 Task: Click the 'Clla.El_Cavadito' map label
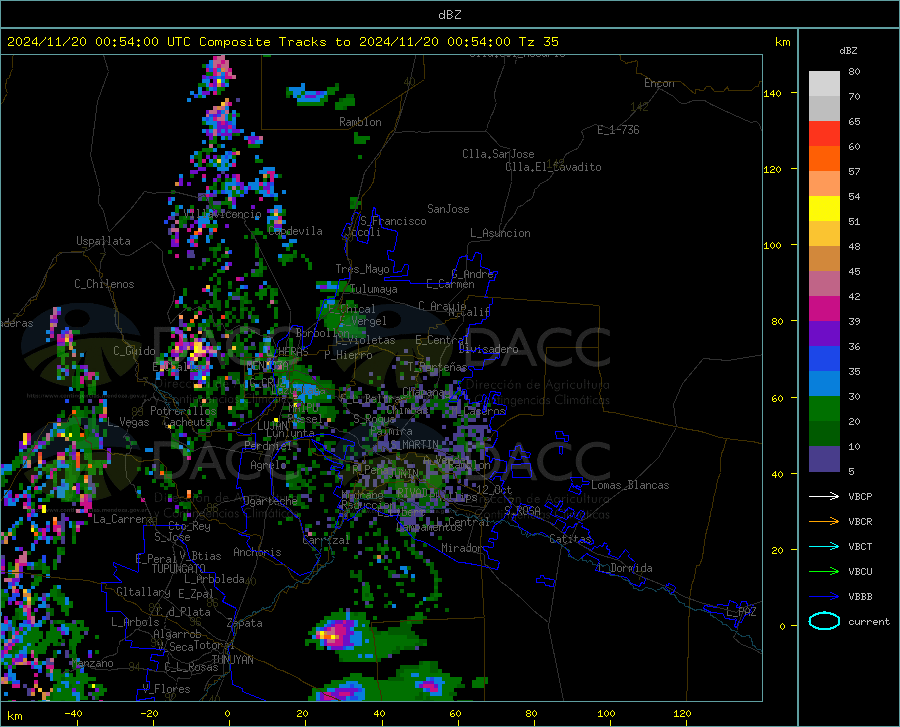[x=553, y=167]
